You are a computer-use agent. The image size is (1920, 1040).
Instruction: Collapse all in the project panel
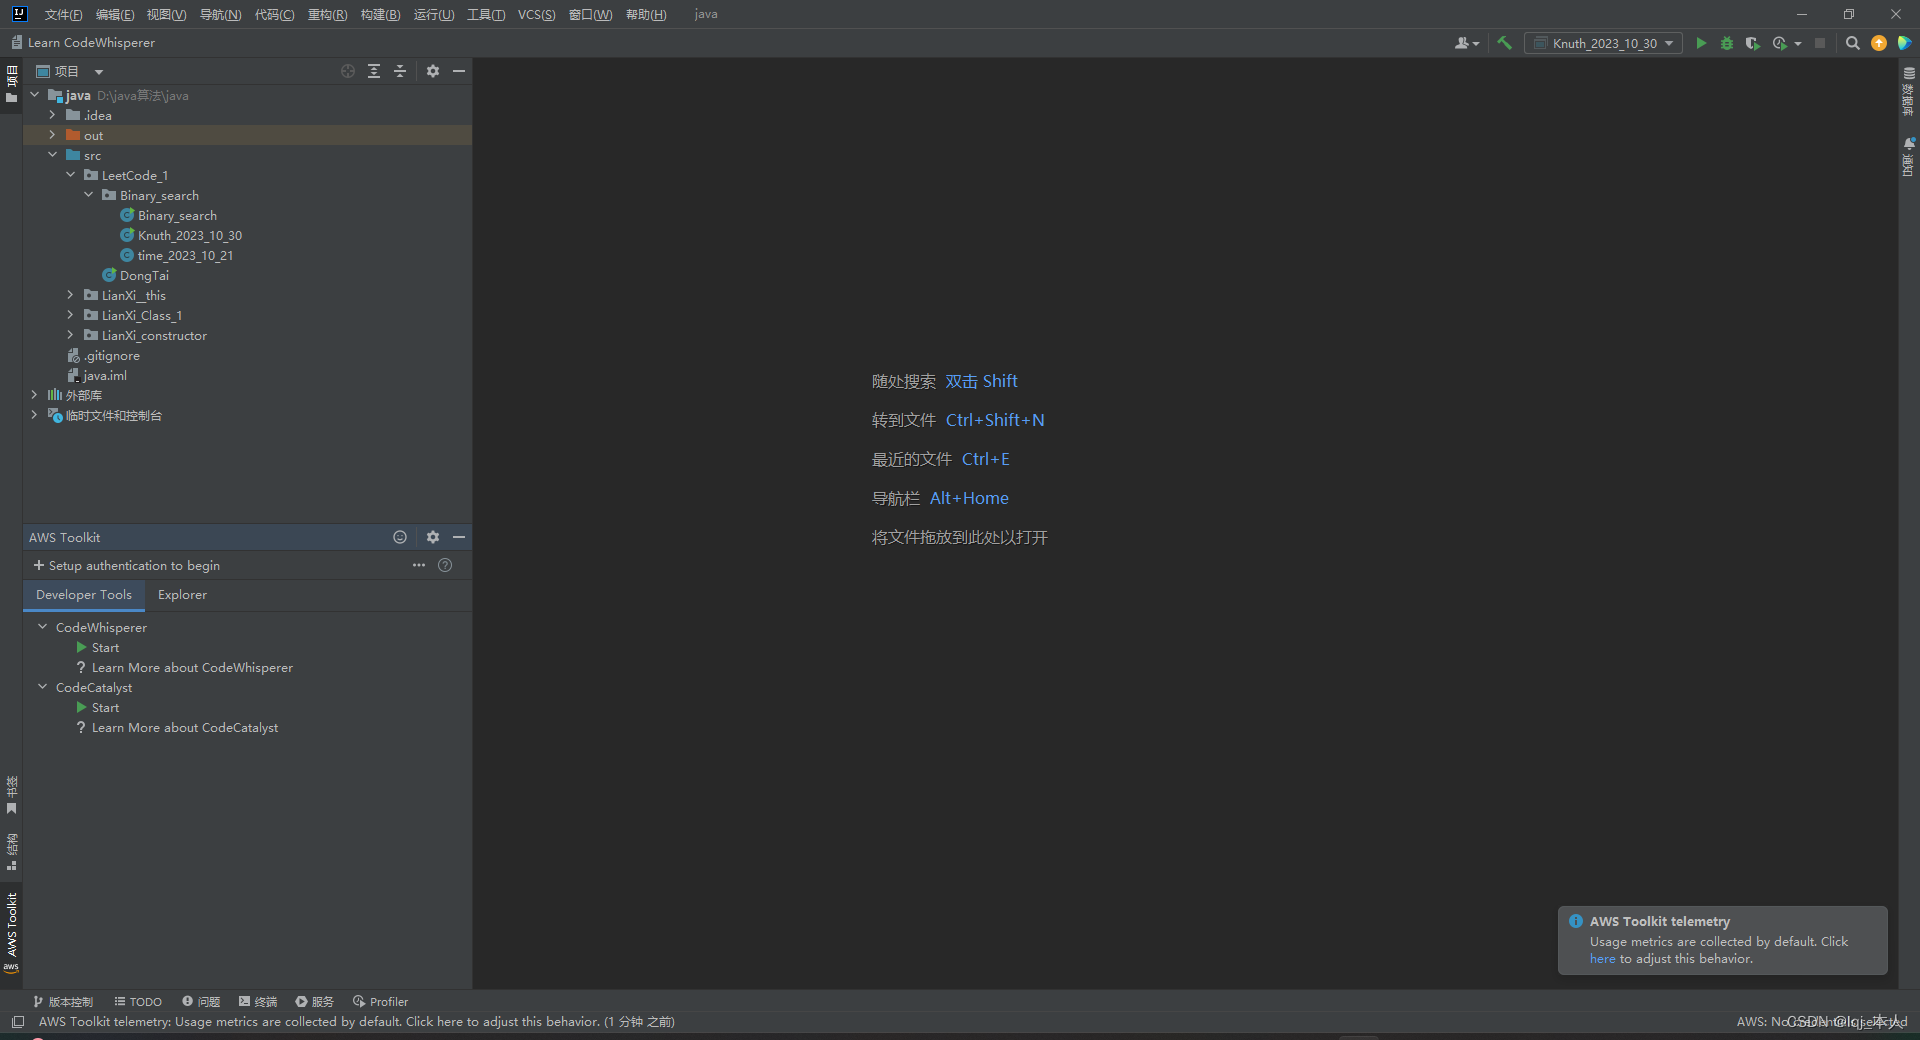[x=400, y=71]
